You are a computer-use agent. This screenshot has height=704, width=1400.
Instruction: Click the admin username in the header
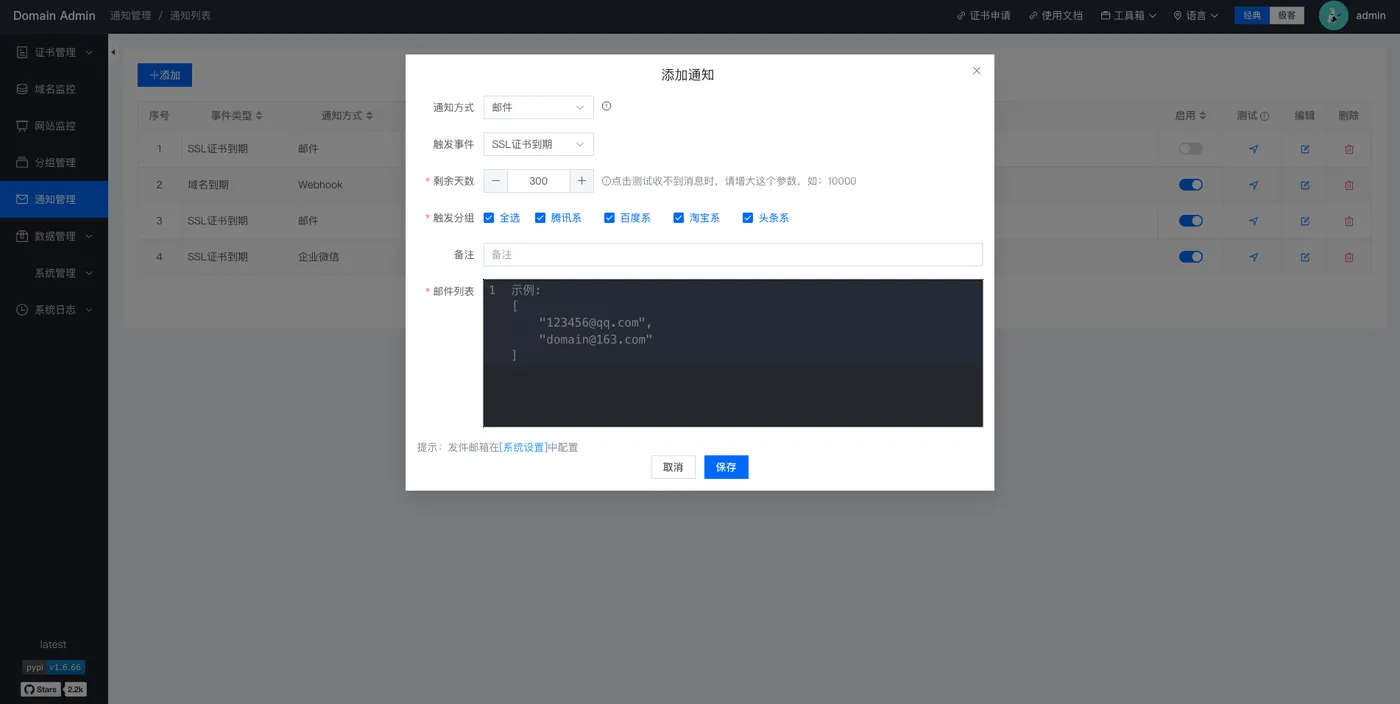[1371, 15]
